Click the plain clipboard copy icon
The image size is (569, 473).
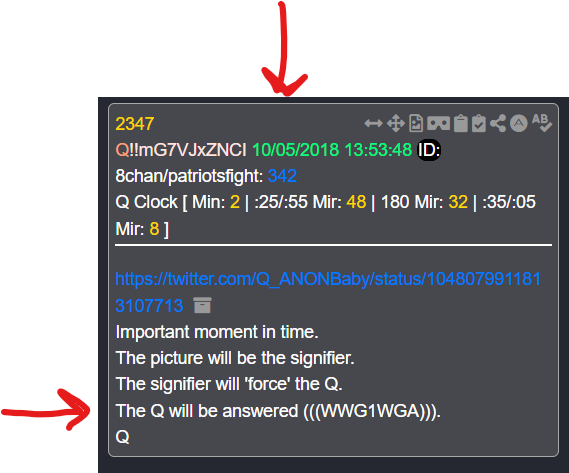pyautogui.click(x=460, y=123)
